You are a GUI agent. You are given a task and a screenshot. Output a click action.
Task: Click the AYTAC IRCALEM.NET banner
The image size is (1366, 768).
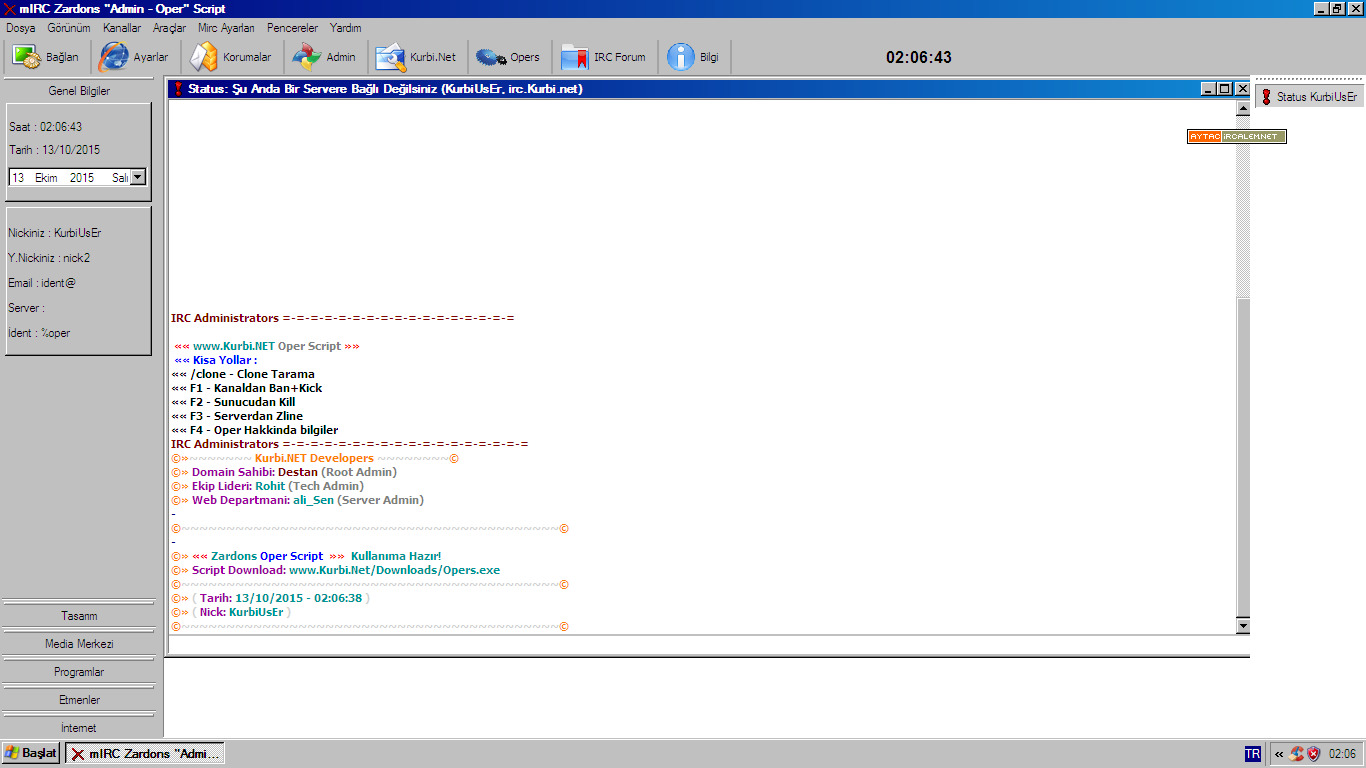tap(1236, 136)
